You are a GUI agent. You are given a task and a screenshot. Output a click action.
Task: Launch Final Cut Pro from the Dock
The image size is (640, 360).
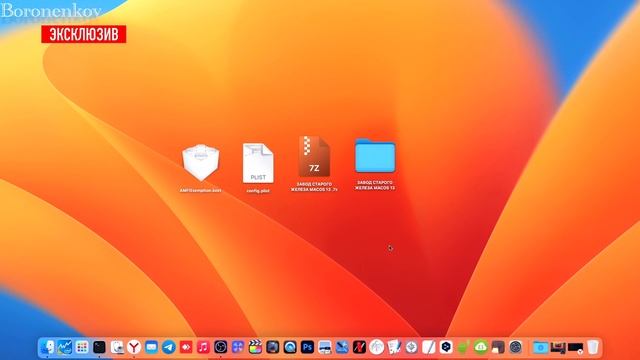(x=256, y=347)
